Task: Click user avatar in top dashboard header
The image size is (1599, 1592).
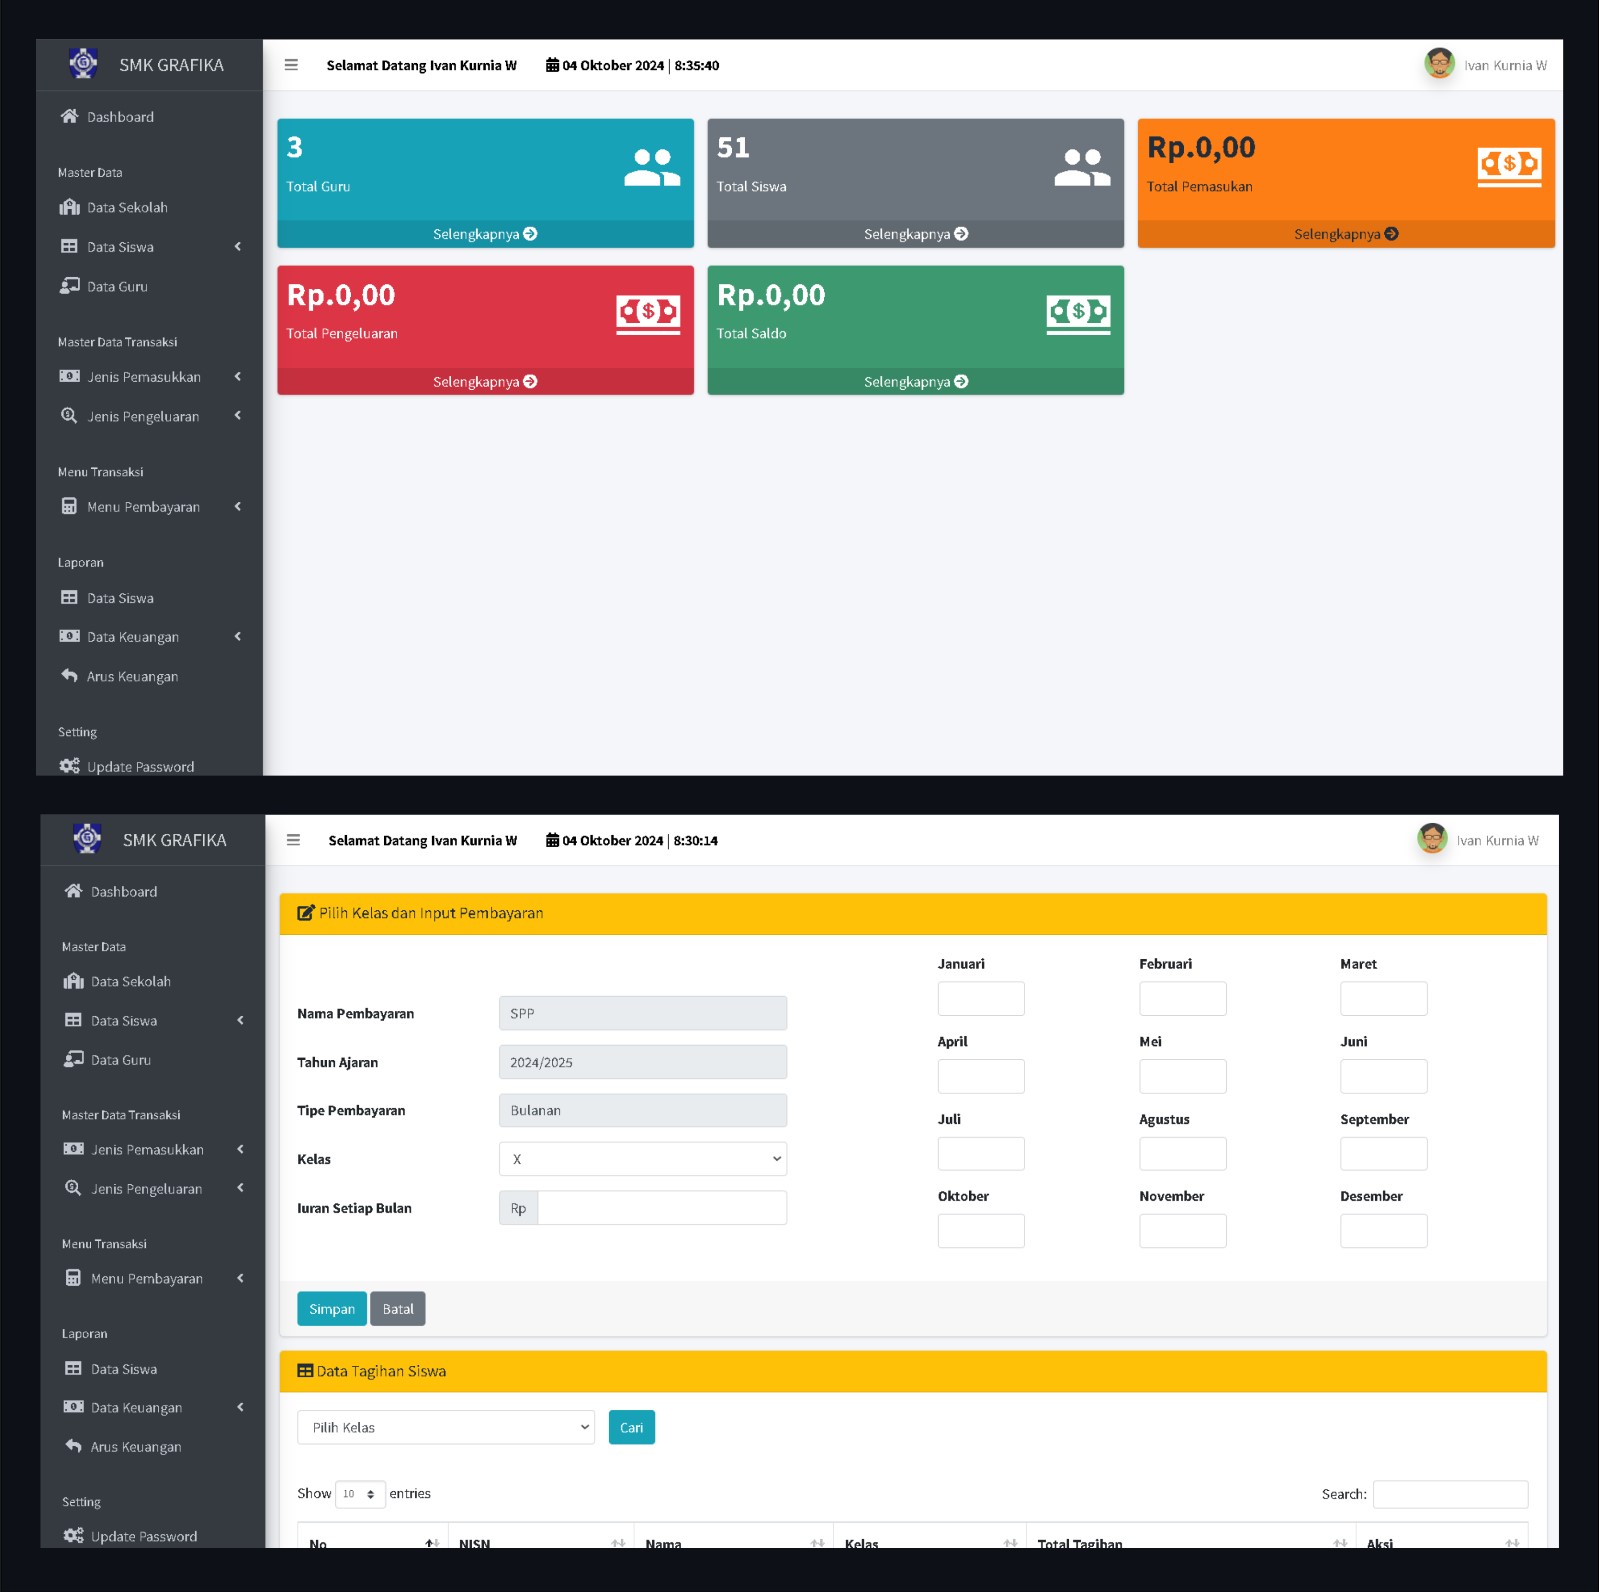Action: (x=1439, y=64)
